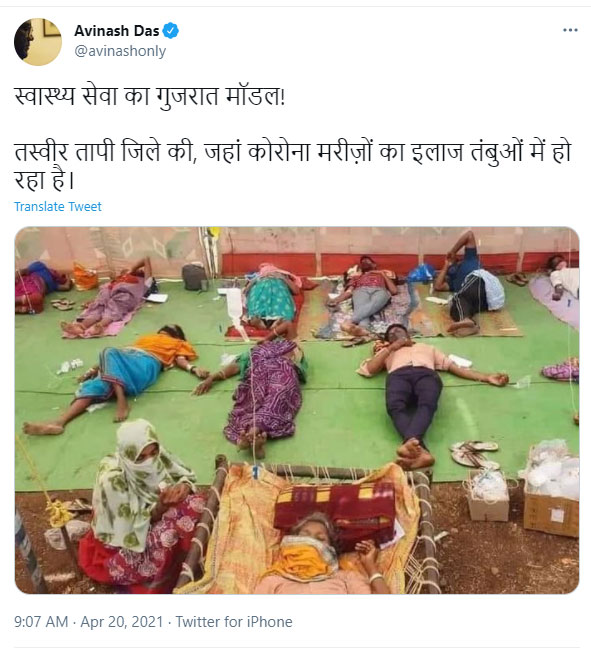Click the word रहा है। ending the tweet

44,180
